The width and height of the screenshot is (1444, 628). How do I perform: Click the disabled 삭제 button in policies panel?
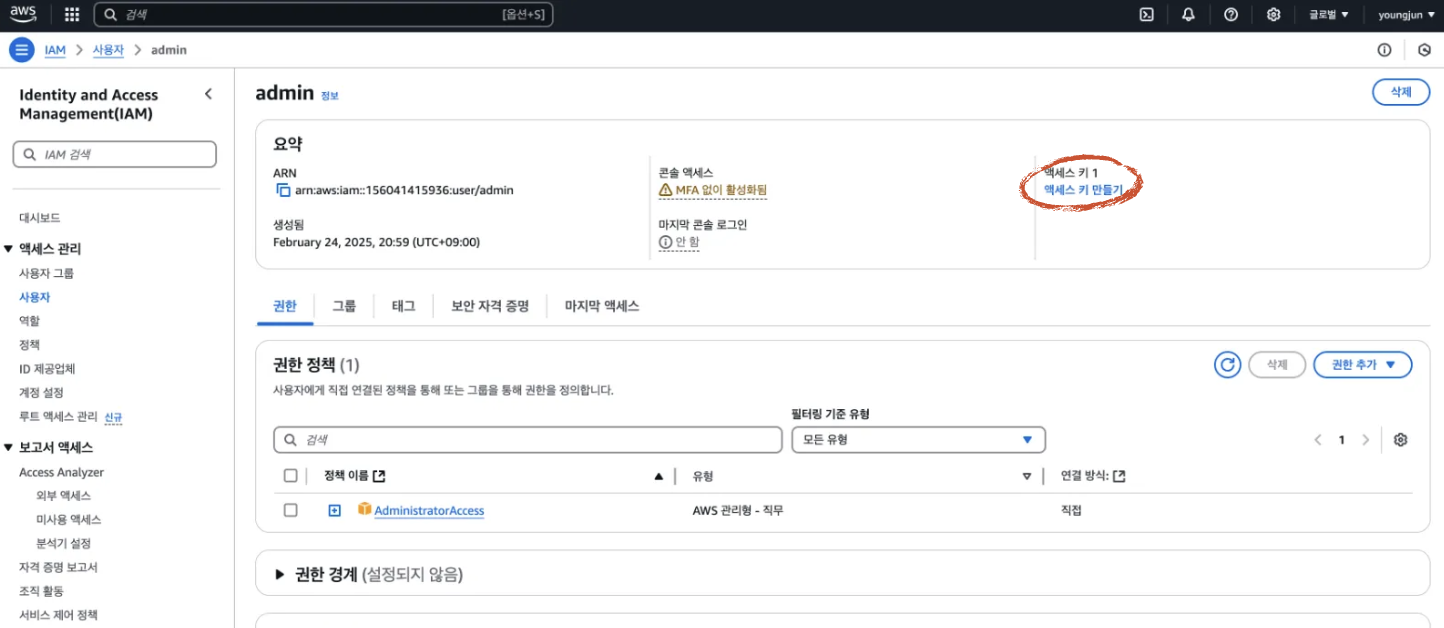[x=1277, y=365]
